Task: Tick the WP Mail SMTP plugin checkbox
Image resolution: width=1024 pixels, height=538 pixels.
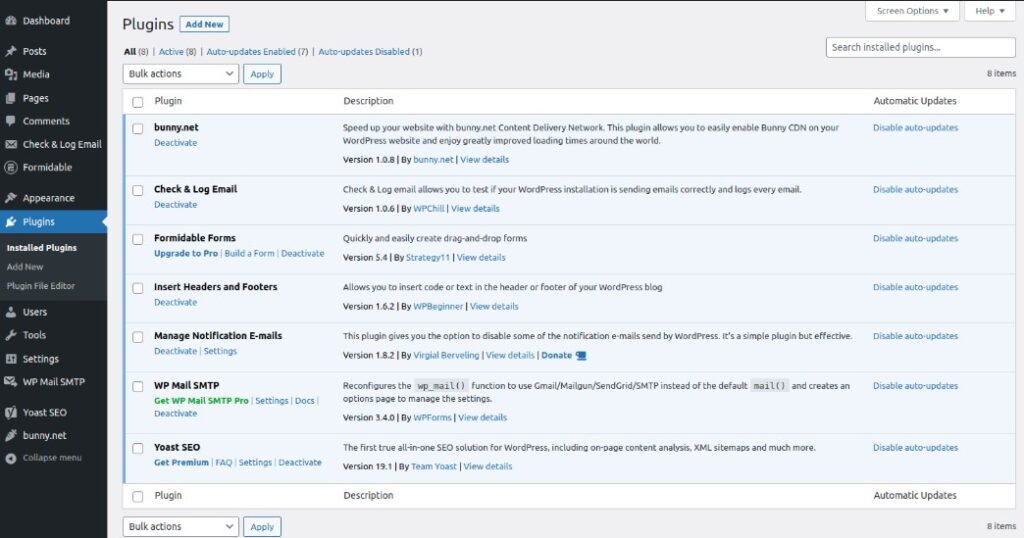Action: [138, 387]
